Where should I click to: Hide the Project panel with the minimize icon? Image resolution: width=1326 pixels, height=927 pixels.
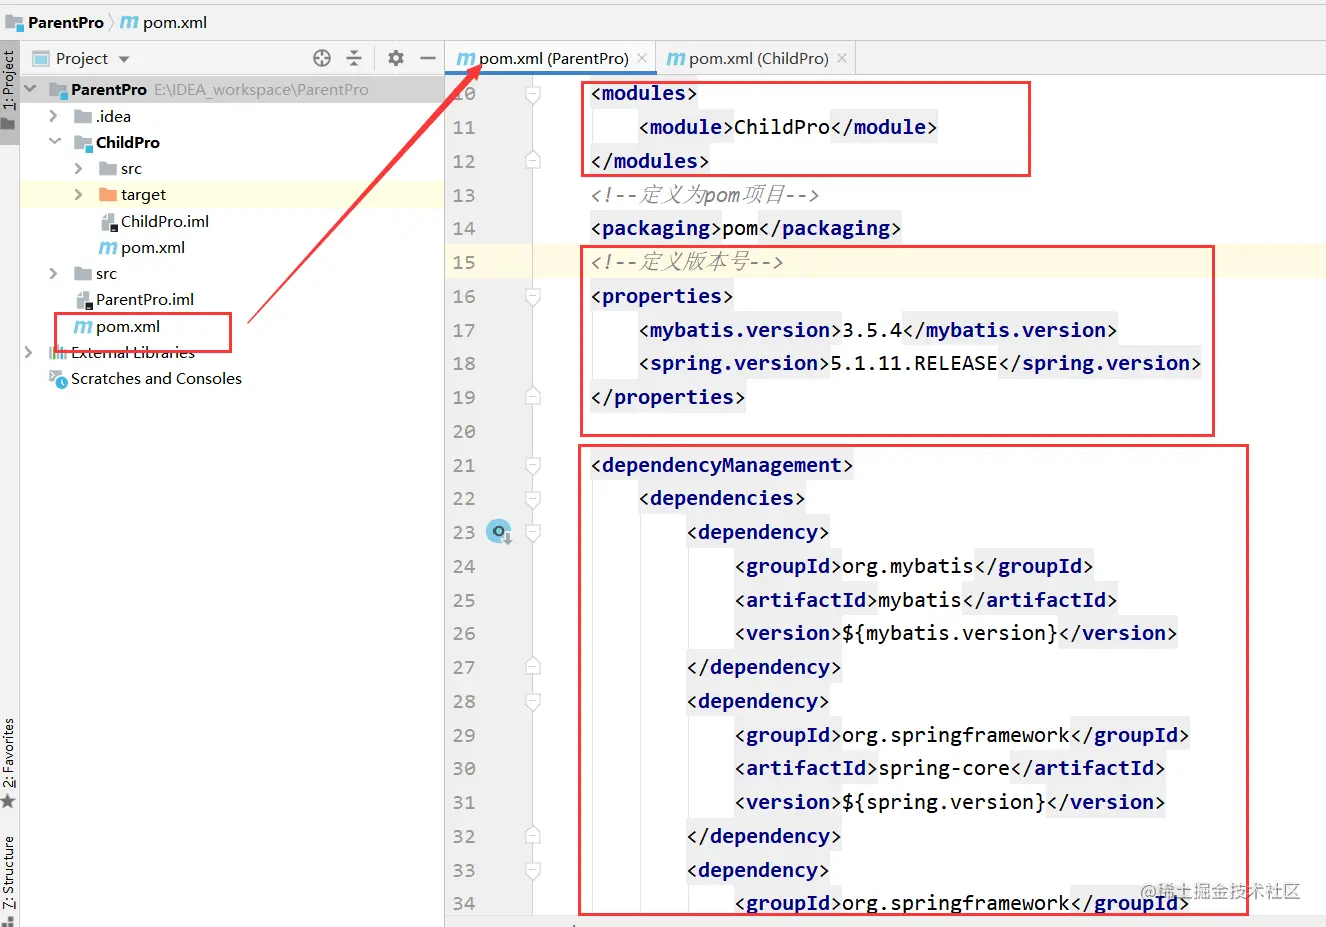[428, 58]
